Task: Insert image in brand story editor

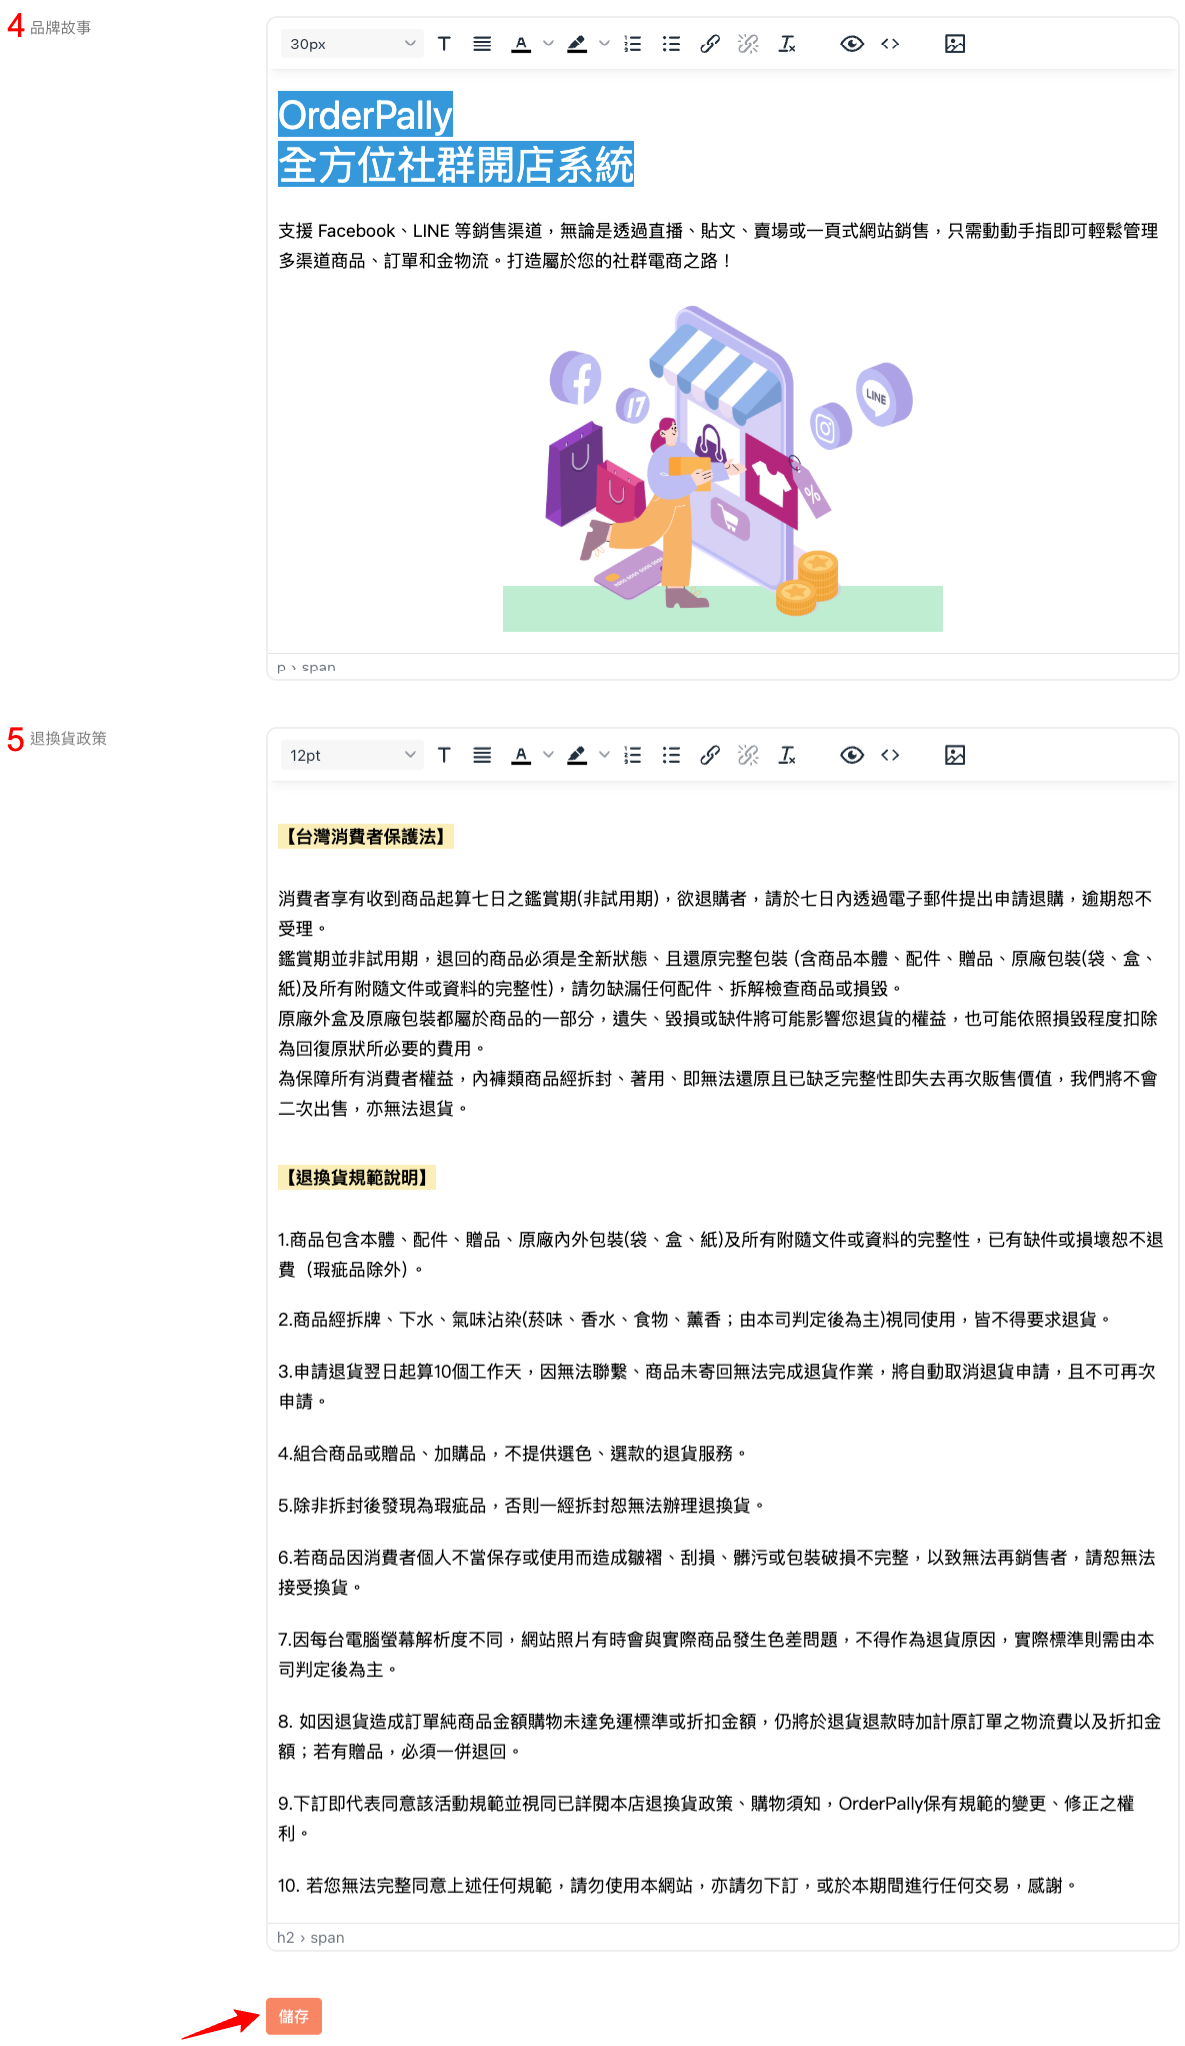Action: pyautogui.click(x=955, y=44)
